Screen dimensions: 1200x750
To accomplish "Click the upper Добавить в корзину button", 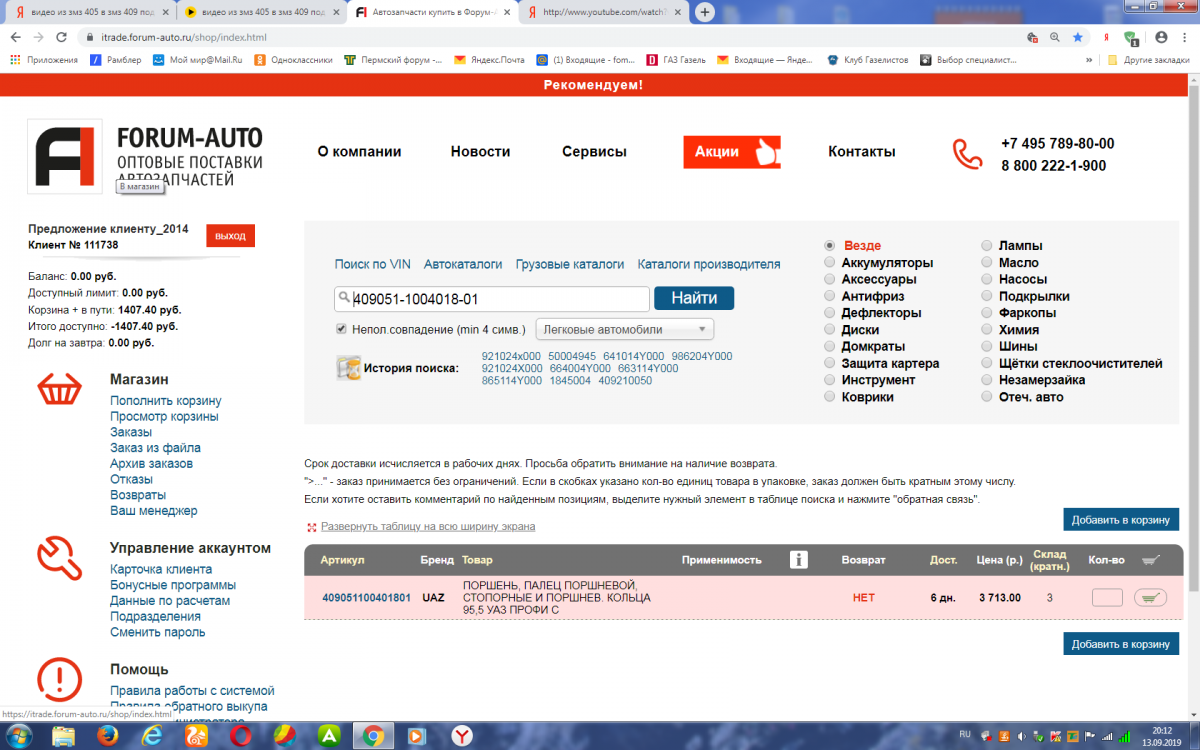I will point(1121,520).
